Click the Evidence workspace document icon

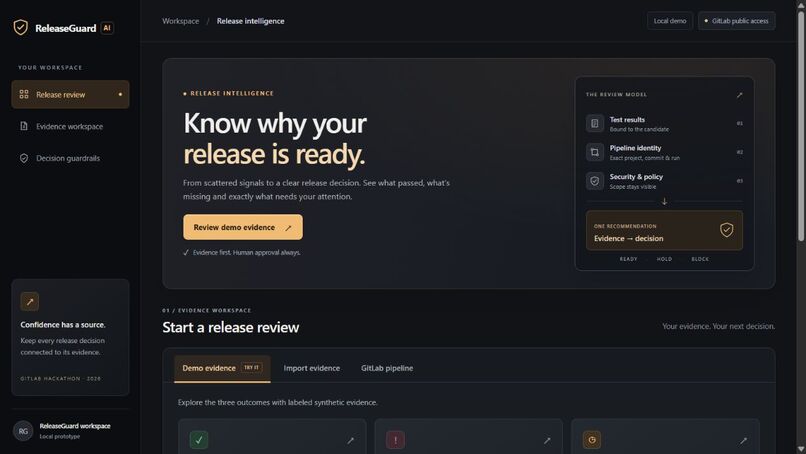point(24,126)
